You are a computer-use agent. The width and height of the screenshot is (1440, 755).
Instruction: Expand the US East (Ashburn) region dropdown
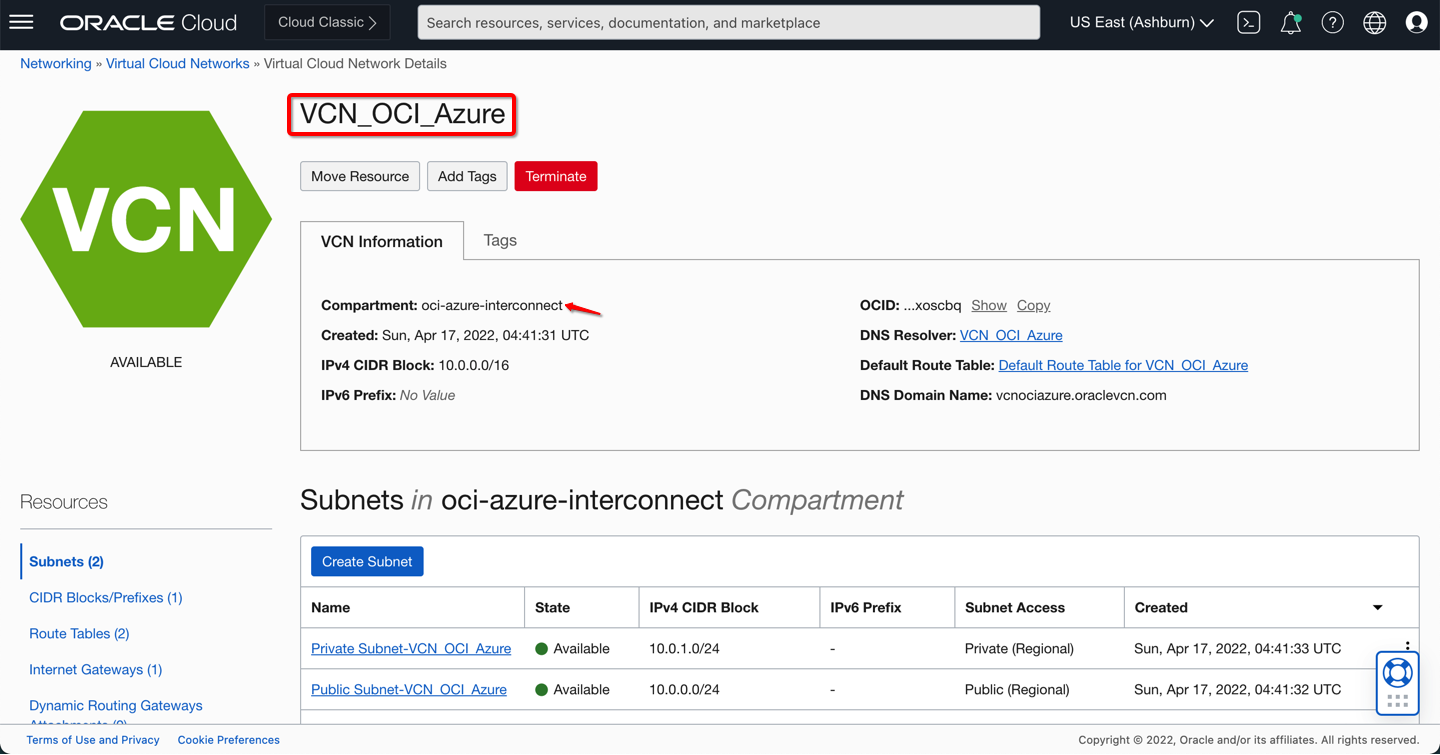[x=1141, y=22]
